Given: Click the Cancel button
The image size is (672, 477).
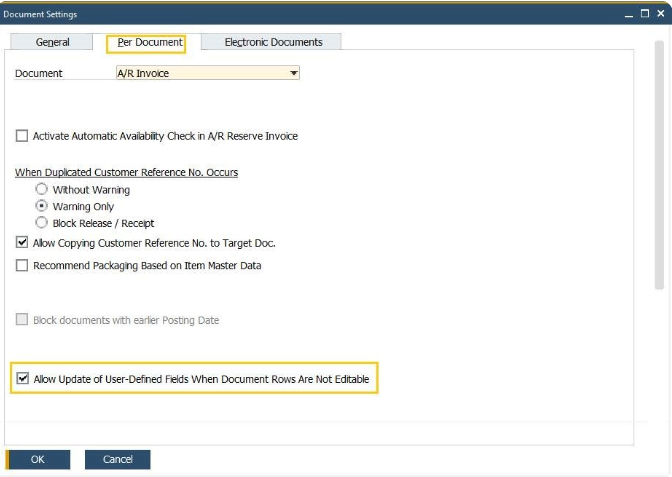Looking at the screenshot, I should click(117, 459).
